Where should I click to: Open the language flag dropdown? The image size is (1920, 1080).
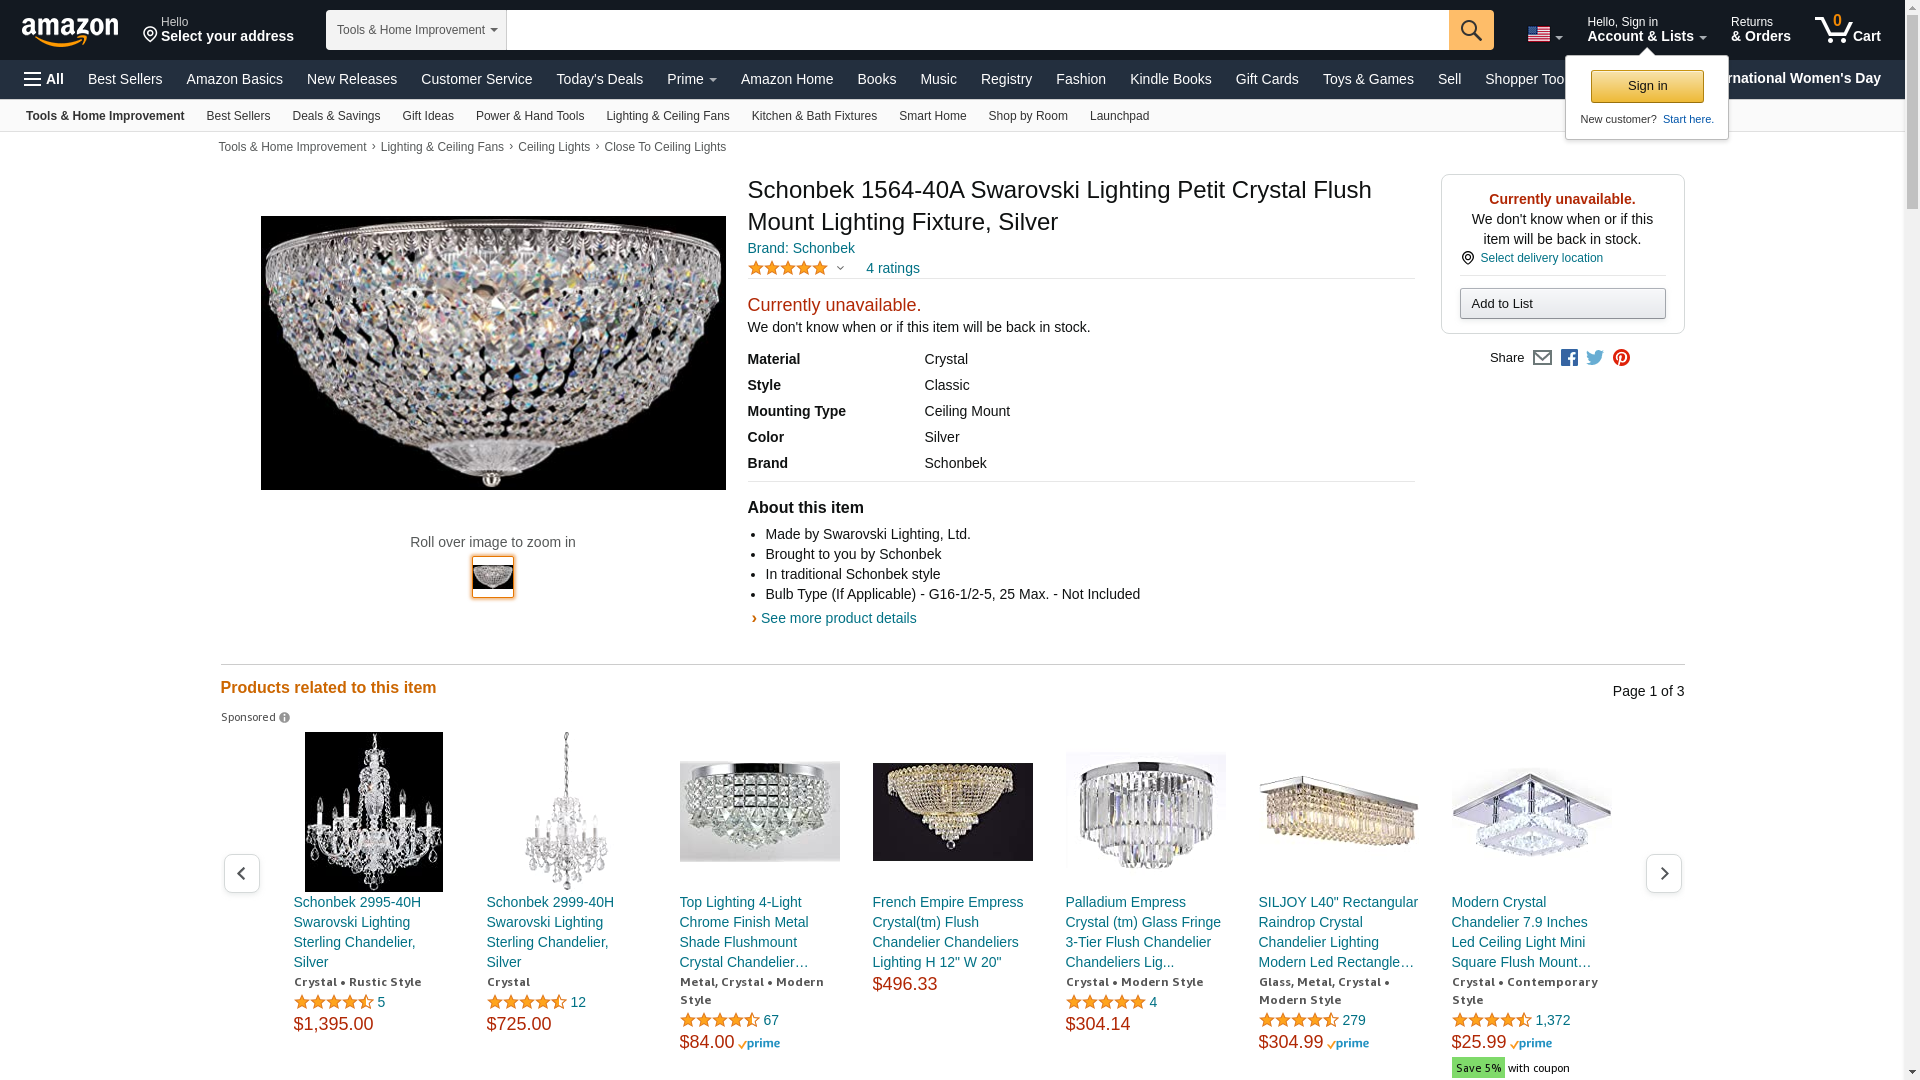click(1545, 34)
